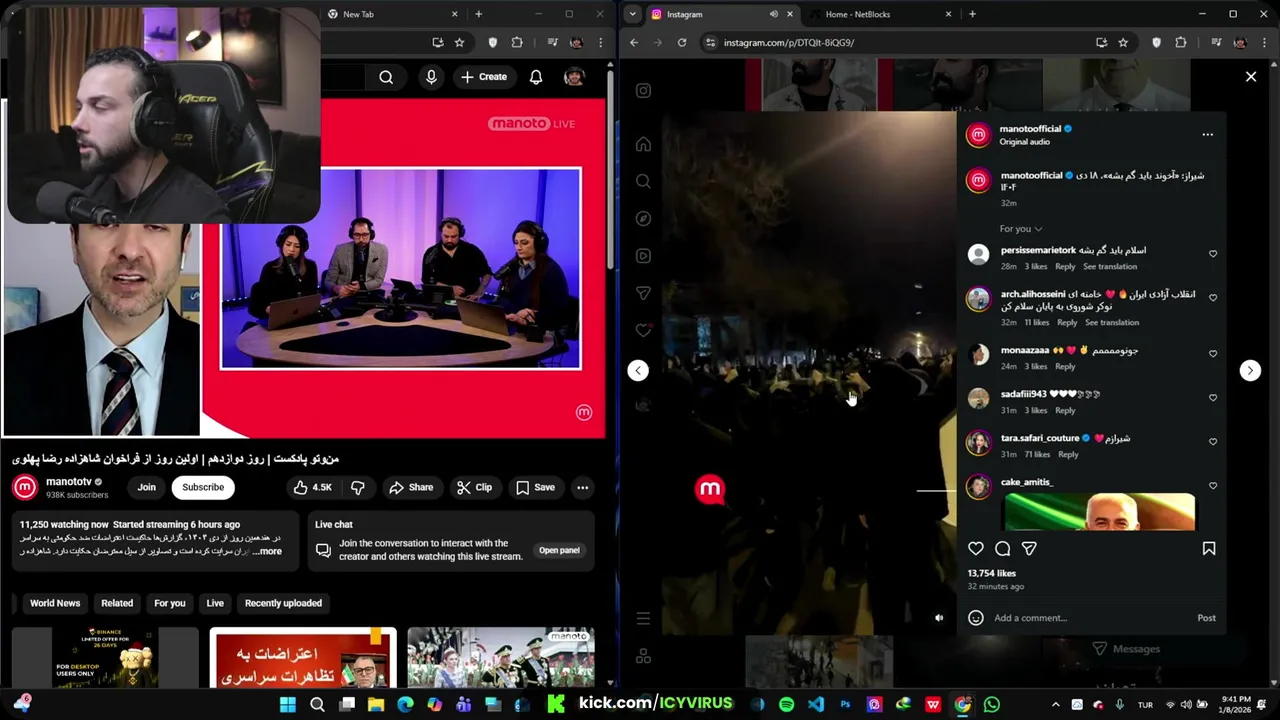This screenshot has height=720, width=1280.
Task: Go to next Instagram post arrow
Action: coord(1250,370)
